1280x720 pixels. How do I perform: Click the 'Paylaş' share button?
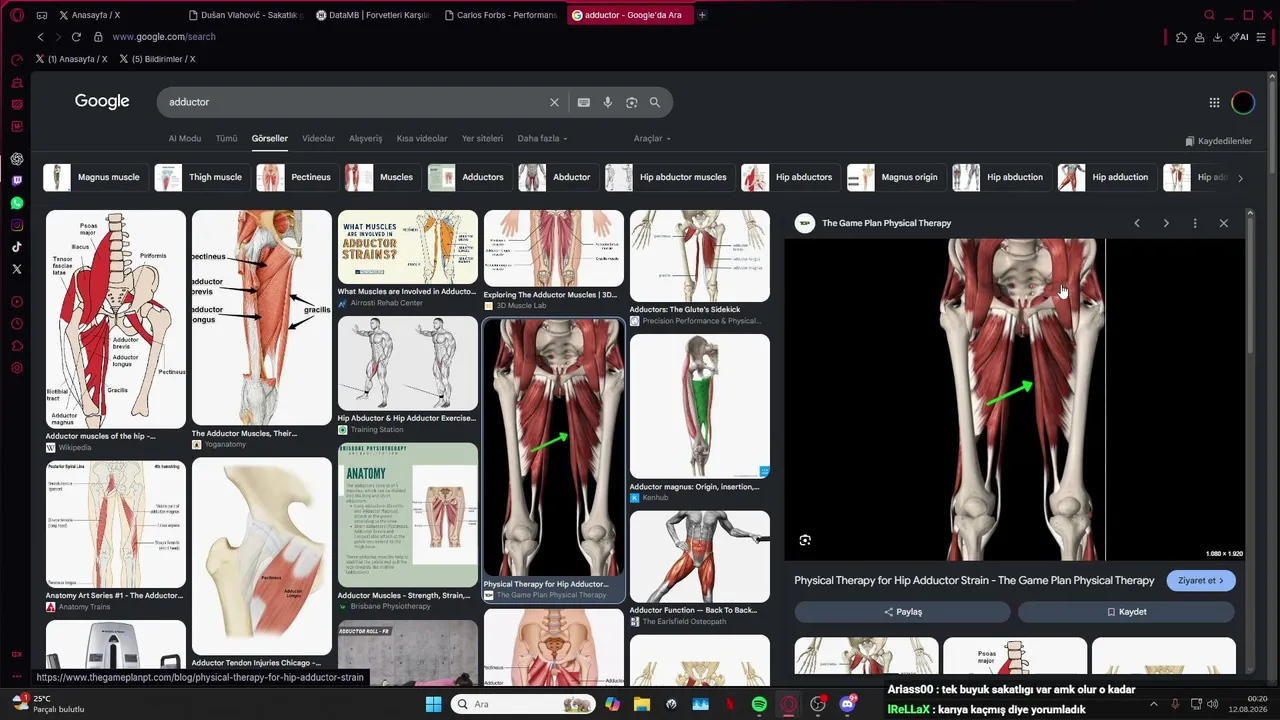[x=903, y=612]
